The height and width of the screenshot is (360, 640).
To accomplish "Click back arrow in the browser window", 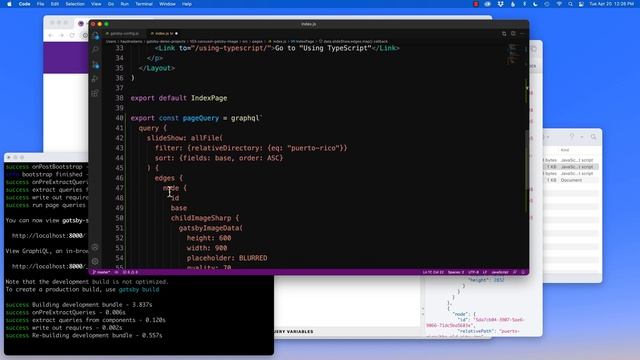I will (x=51, y=36).
